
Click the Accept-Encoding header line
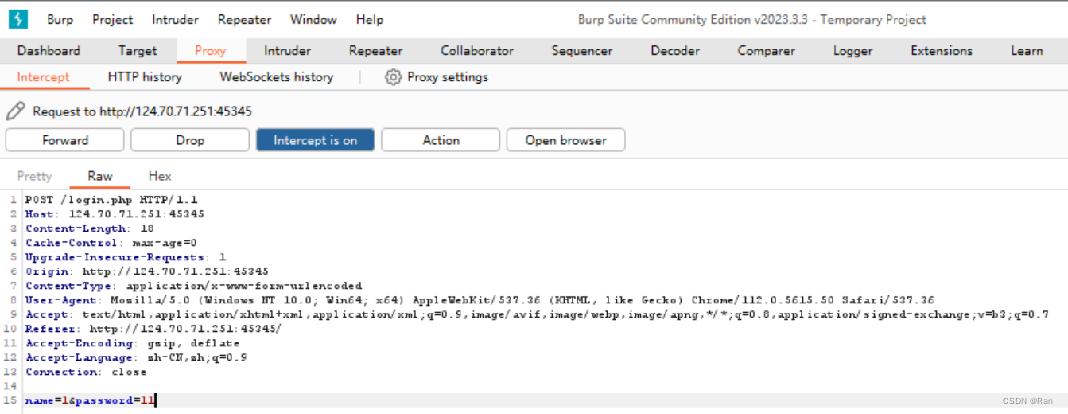click(x=132, y=343)
